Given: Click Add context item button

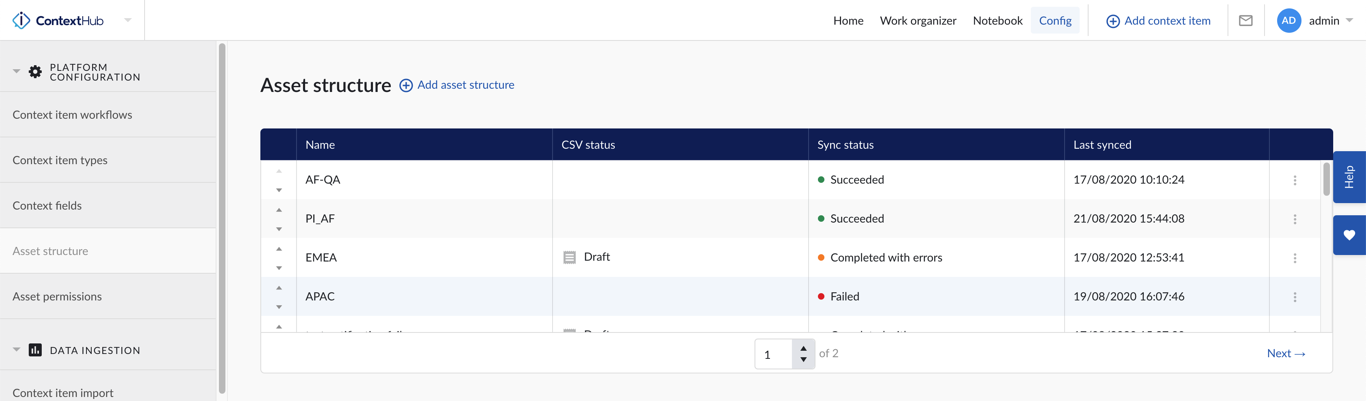Looking at the screenshot, I should click(x=1158, y=20).
